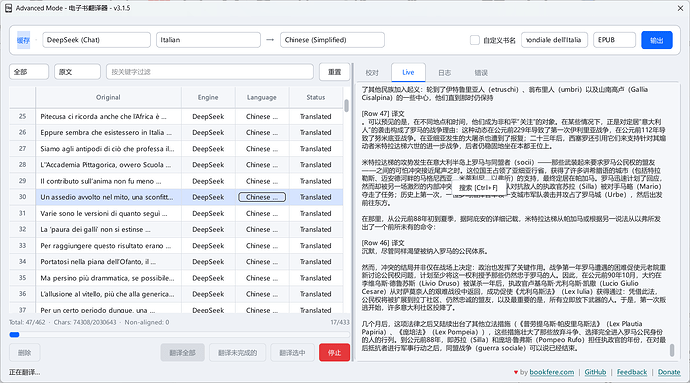Select the row "Un assedio avvolto nel mito"
The image size is (690, 383).
(x=108, y=197)
